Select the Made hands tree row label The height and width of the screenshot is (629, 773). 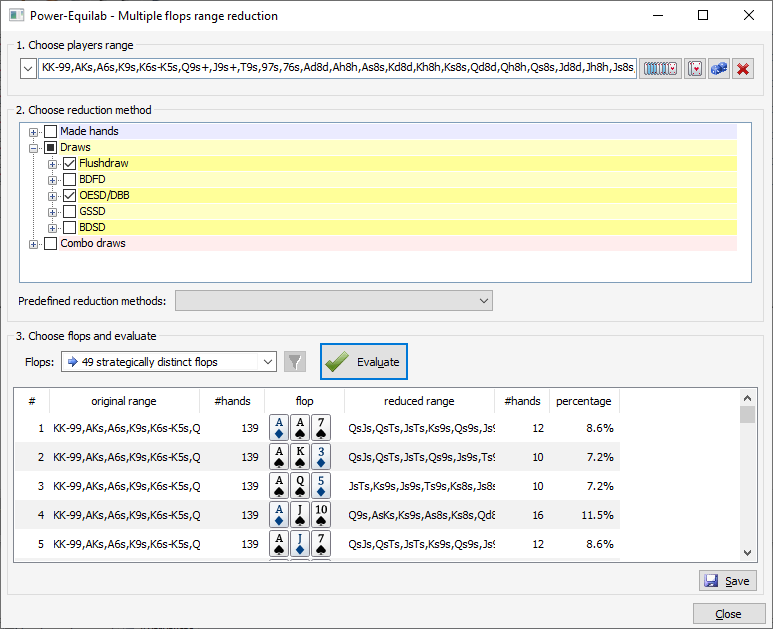click(89, 131)
